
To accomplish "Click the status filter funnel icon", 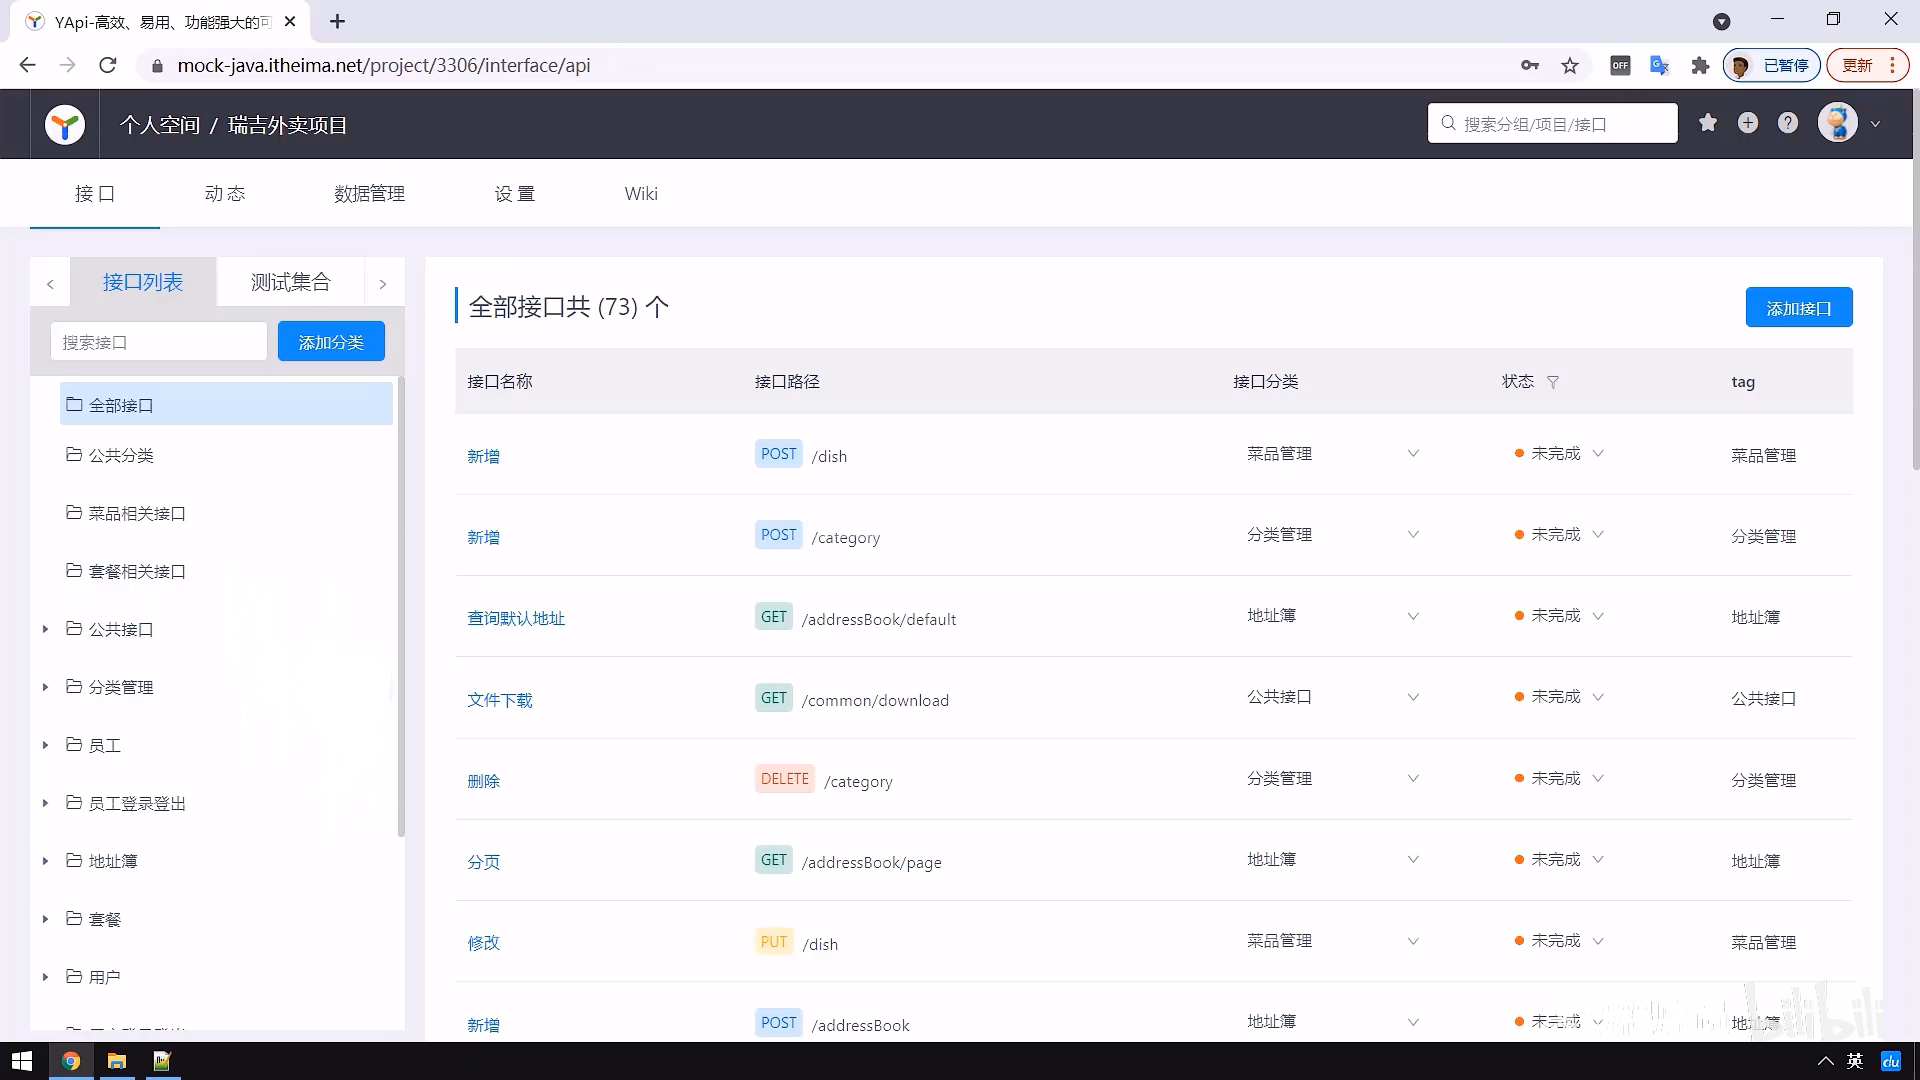I will coord(1553,382).
